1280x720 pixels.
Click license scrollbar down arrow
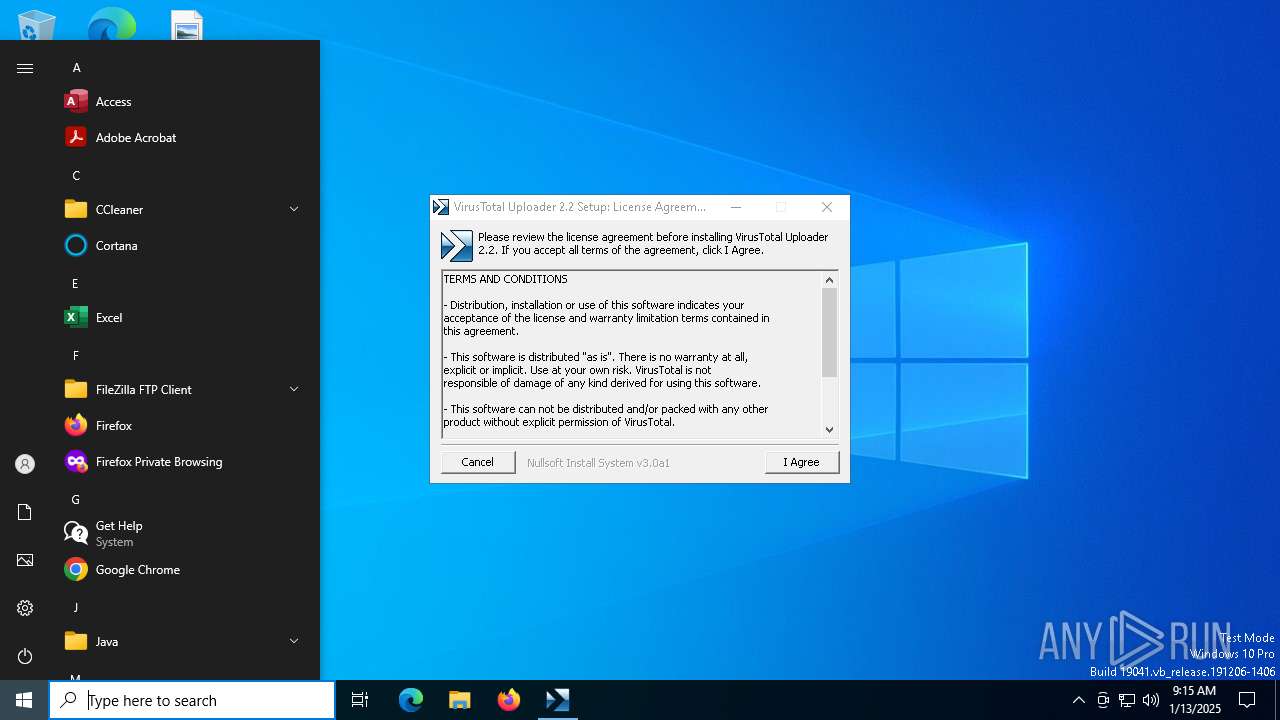click(x=829, y=429)
